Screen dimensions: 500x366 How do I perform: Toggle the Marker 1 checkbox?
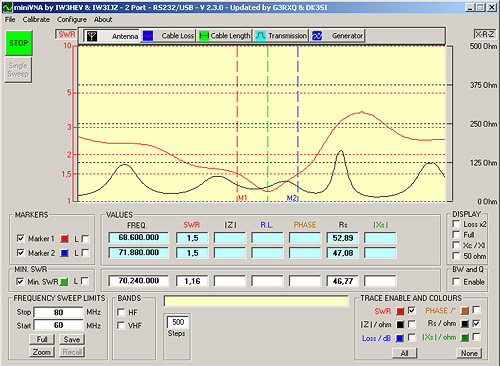[21, 238]
